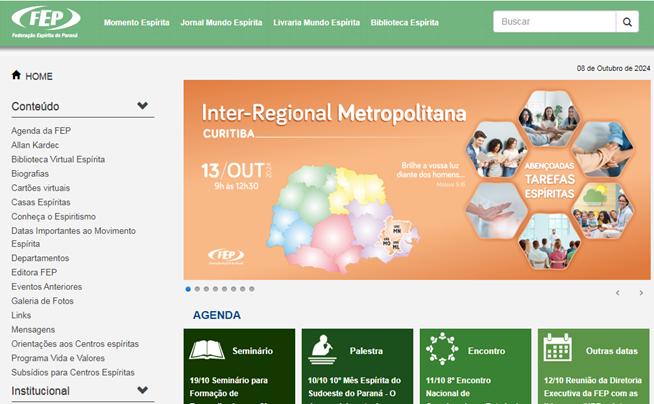
Task: Select the second carousel dot
Action: tap(197, 289)
